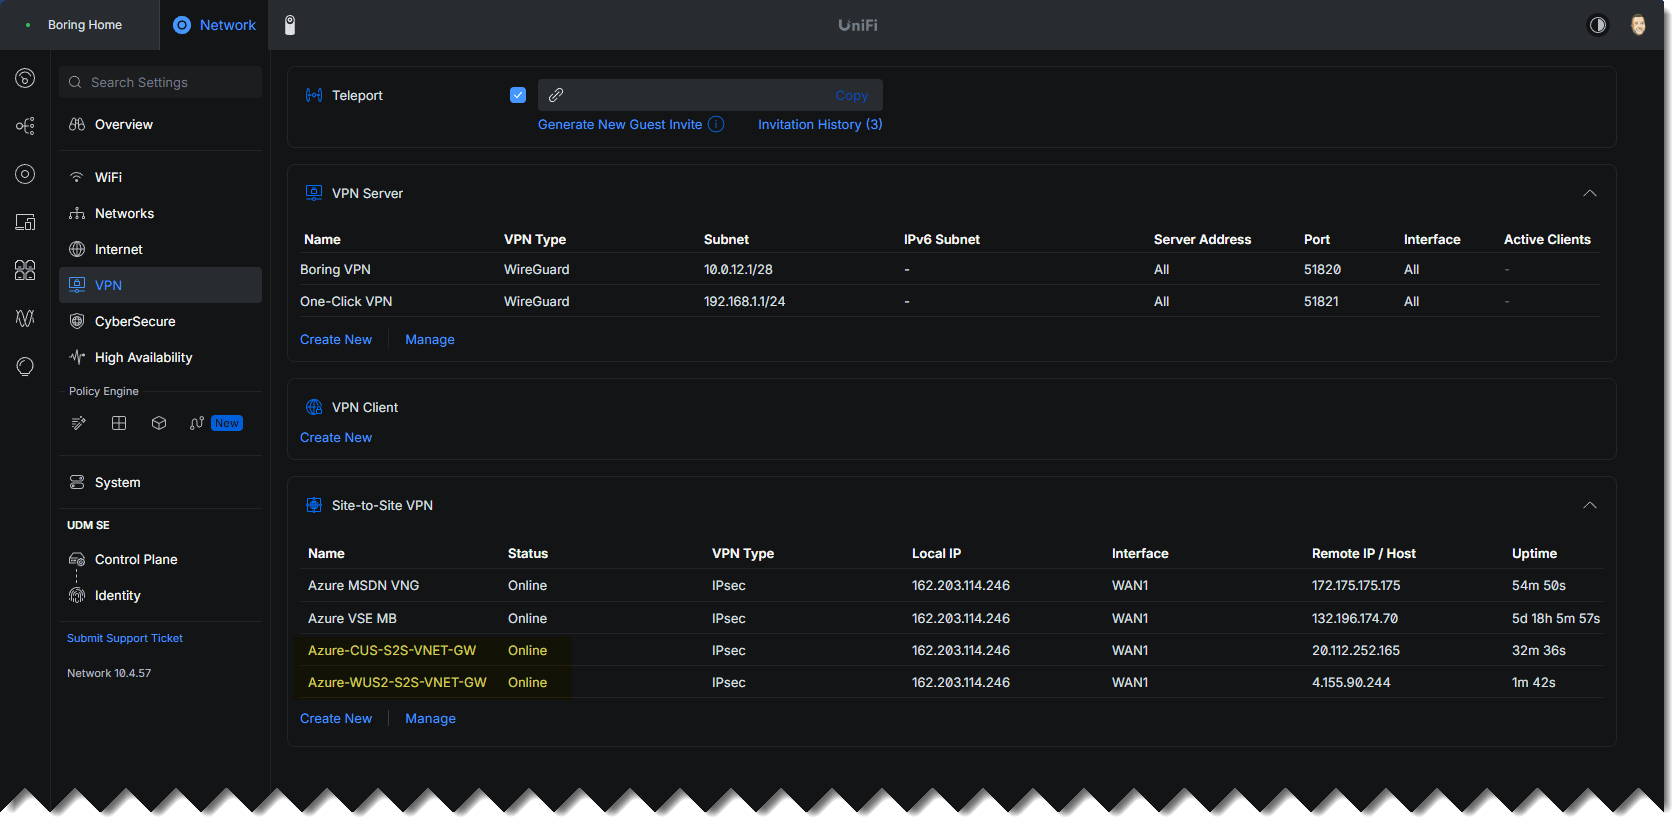
Task: Select the Network application tab
Action: pyautogui.click(x=215, y=25)
